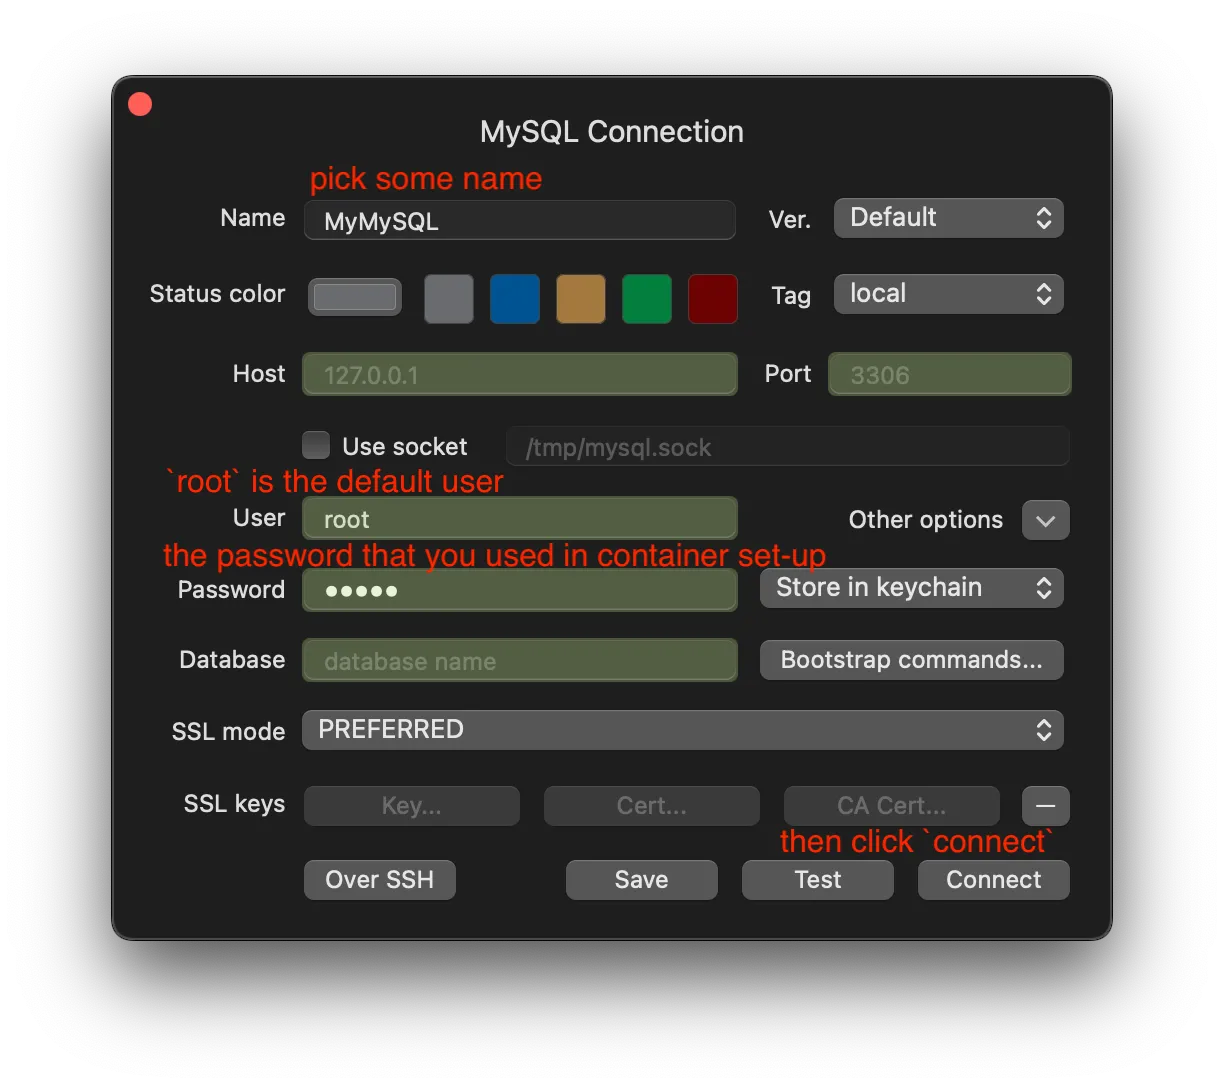The height and width of the screenshot is (1088, 1224).
Task: Pick the dark red status color swatch
Action: coord(713,299)
